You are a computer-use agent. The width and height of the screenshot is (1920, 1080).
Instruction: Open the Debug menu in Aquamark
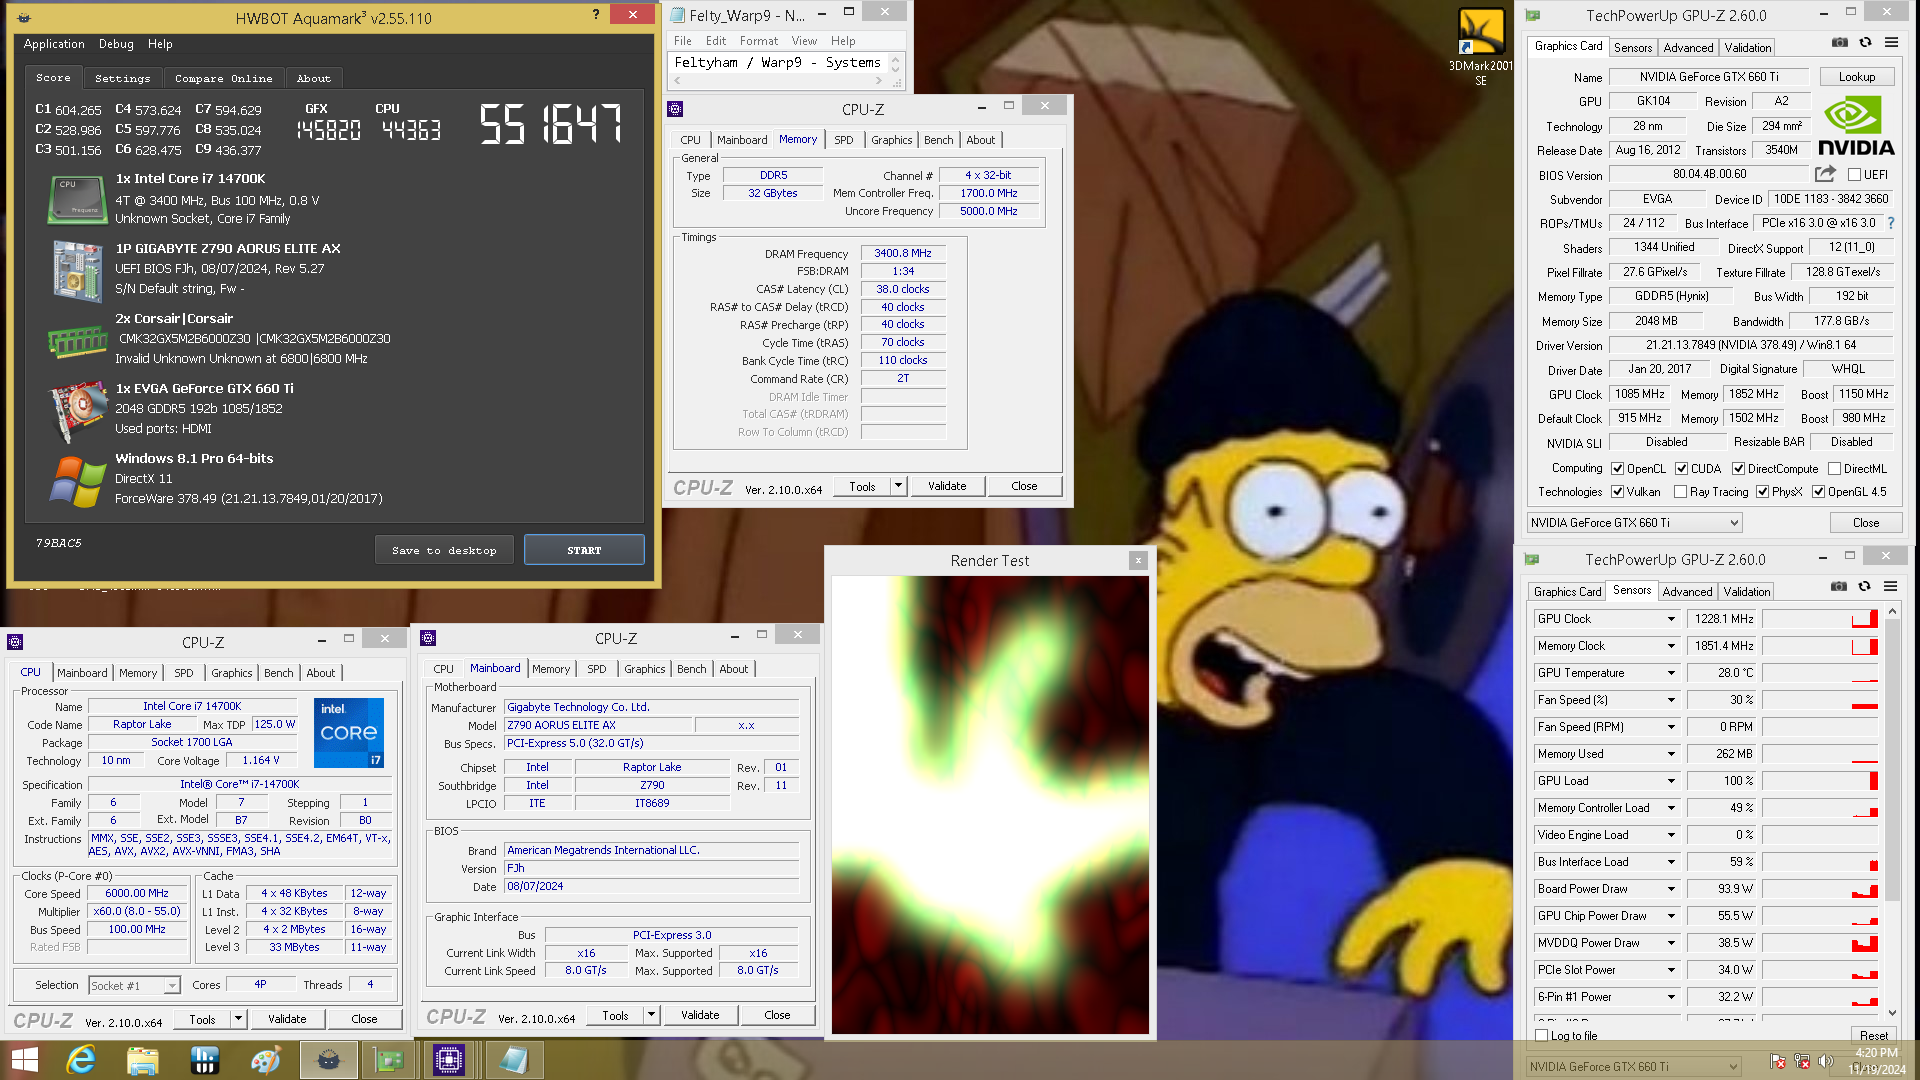tap(116, 44)
